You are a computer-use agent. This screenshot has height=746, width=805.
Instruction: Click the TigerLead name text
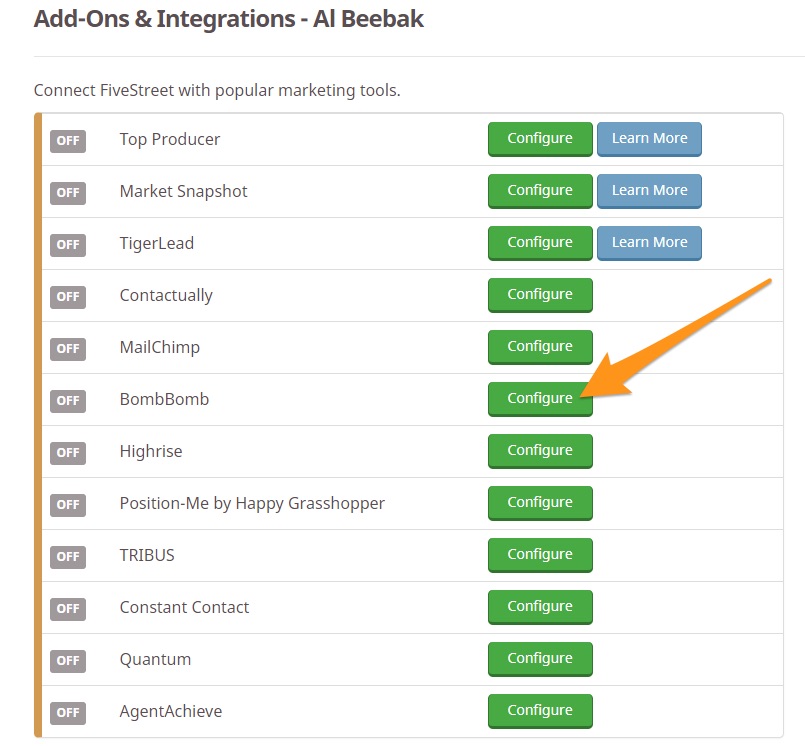pyautogui.click(x=157, y=243)
